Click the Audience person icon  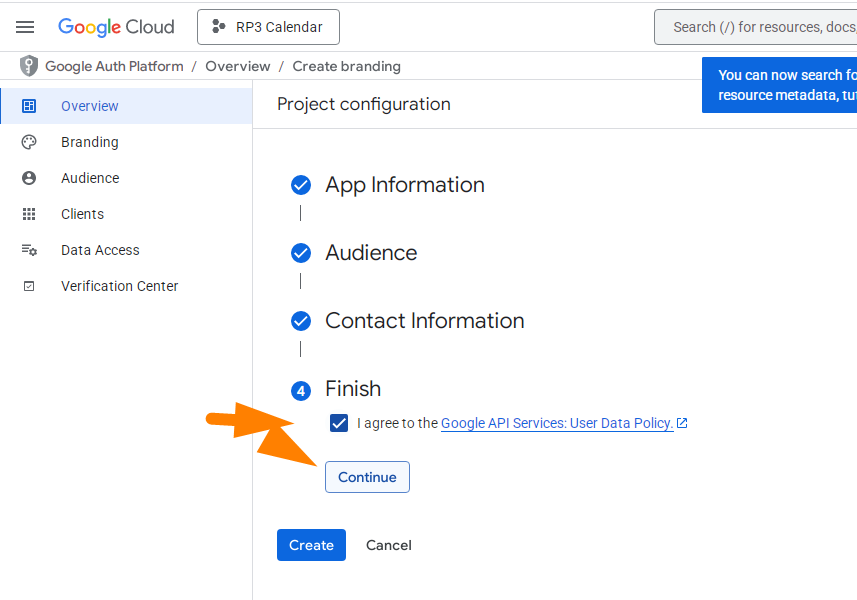click(x=29, y=178)
